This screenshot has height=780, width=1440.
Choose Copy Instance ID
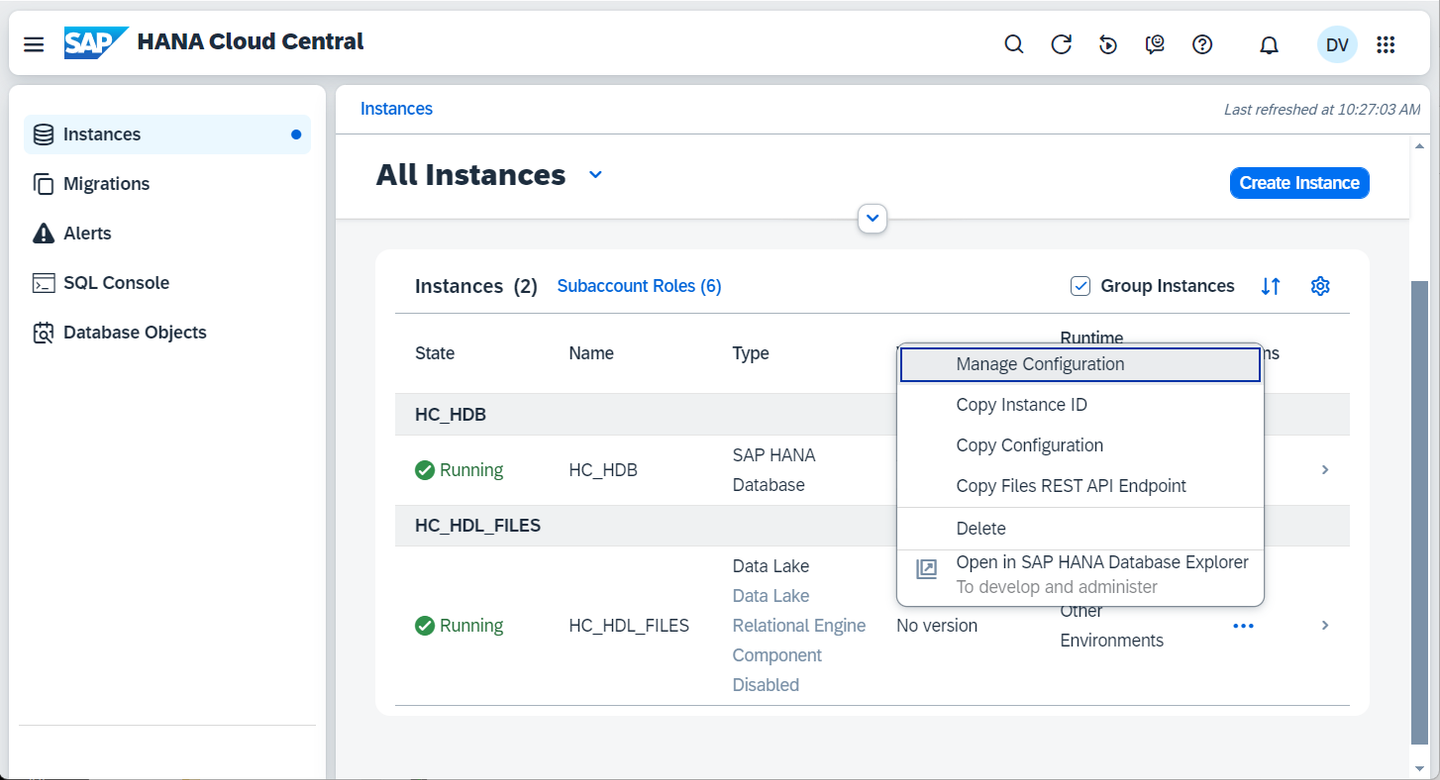tap(1080, 405)
